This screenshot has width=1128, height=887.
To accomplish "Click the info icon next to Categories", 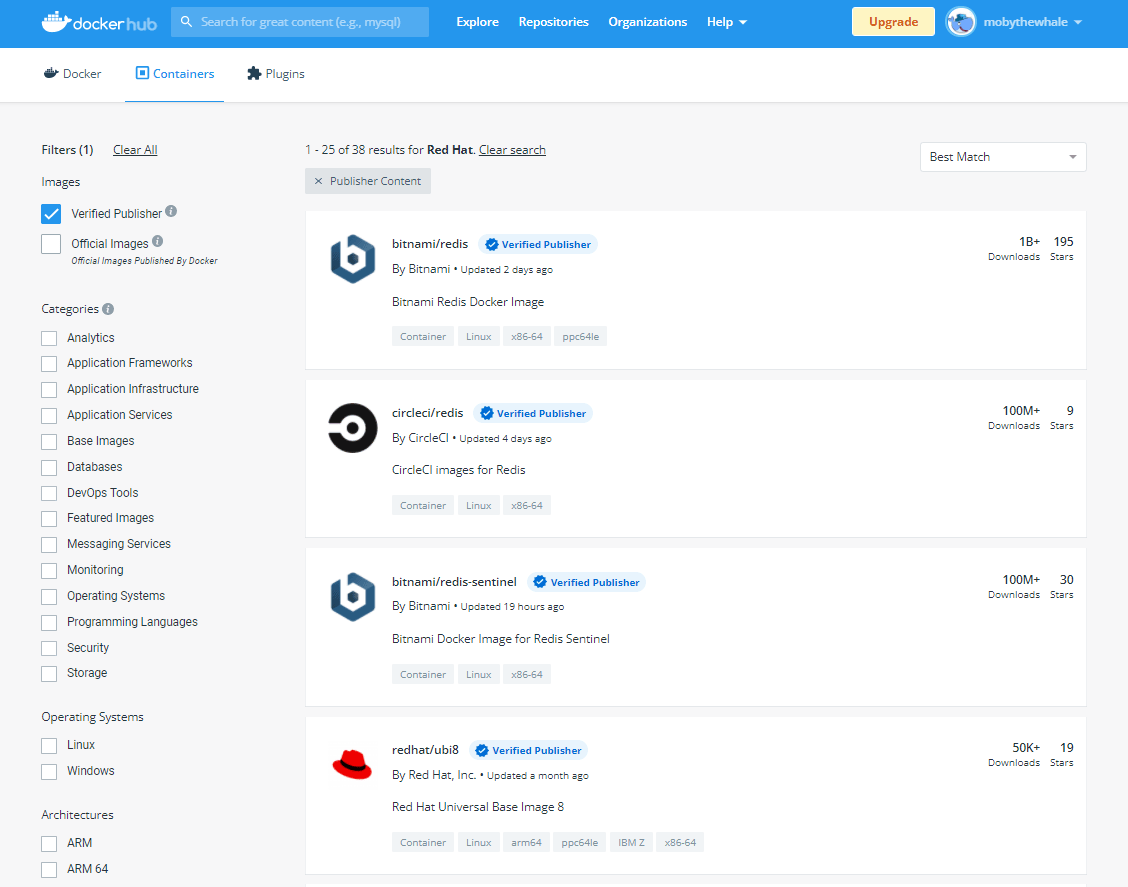I will (108, 309).
